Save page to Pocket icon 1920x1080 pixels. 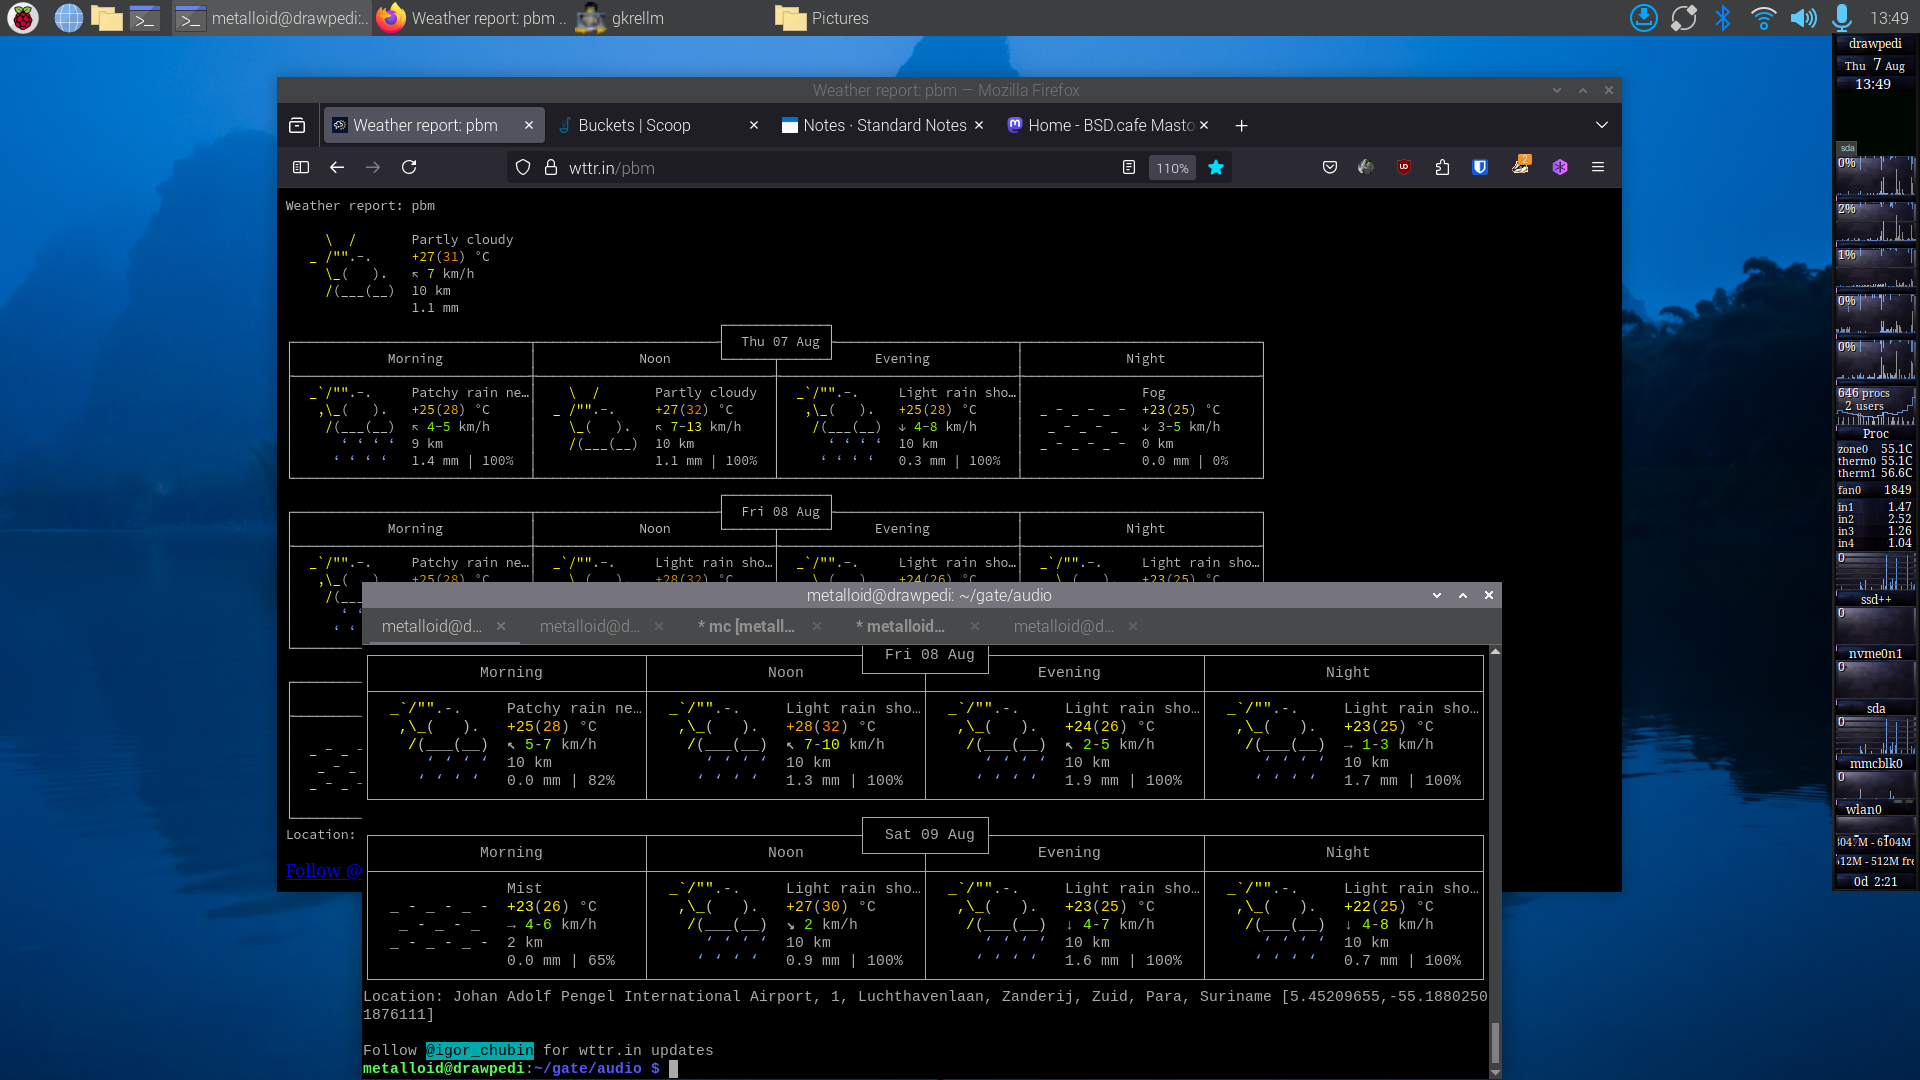(x=1329, y=168)
